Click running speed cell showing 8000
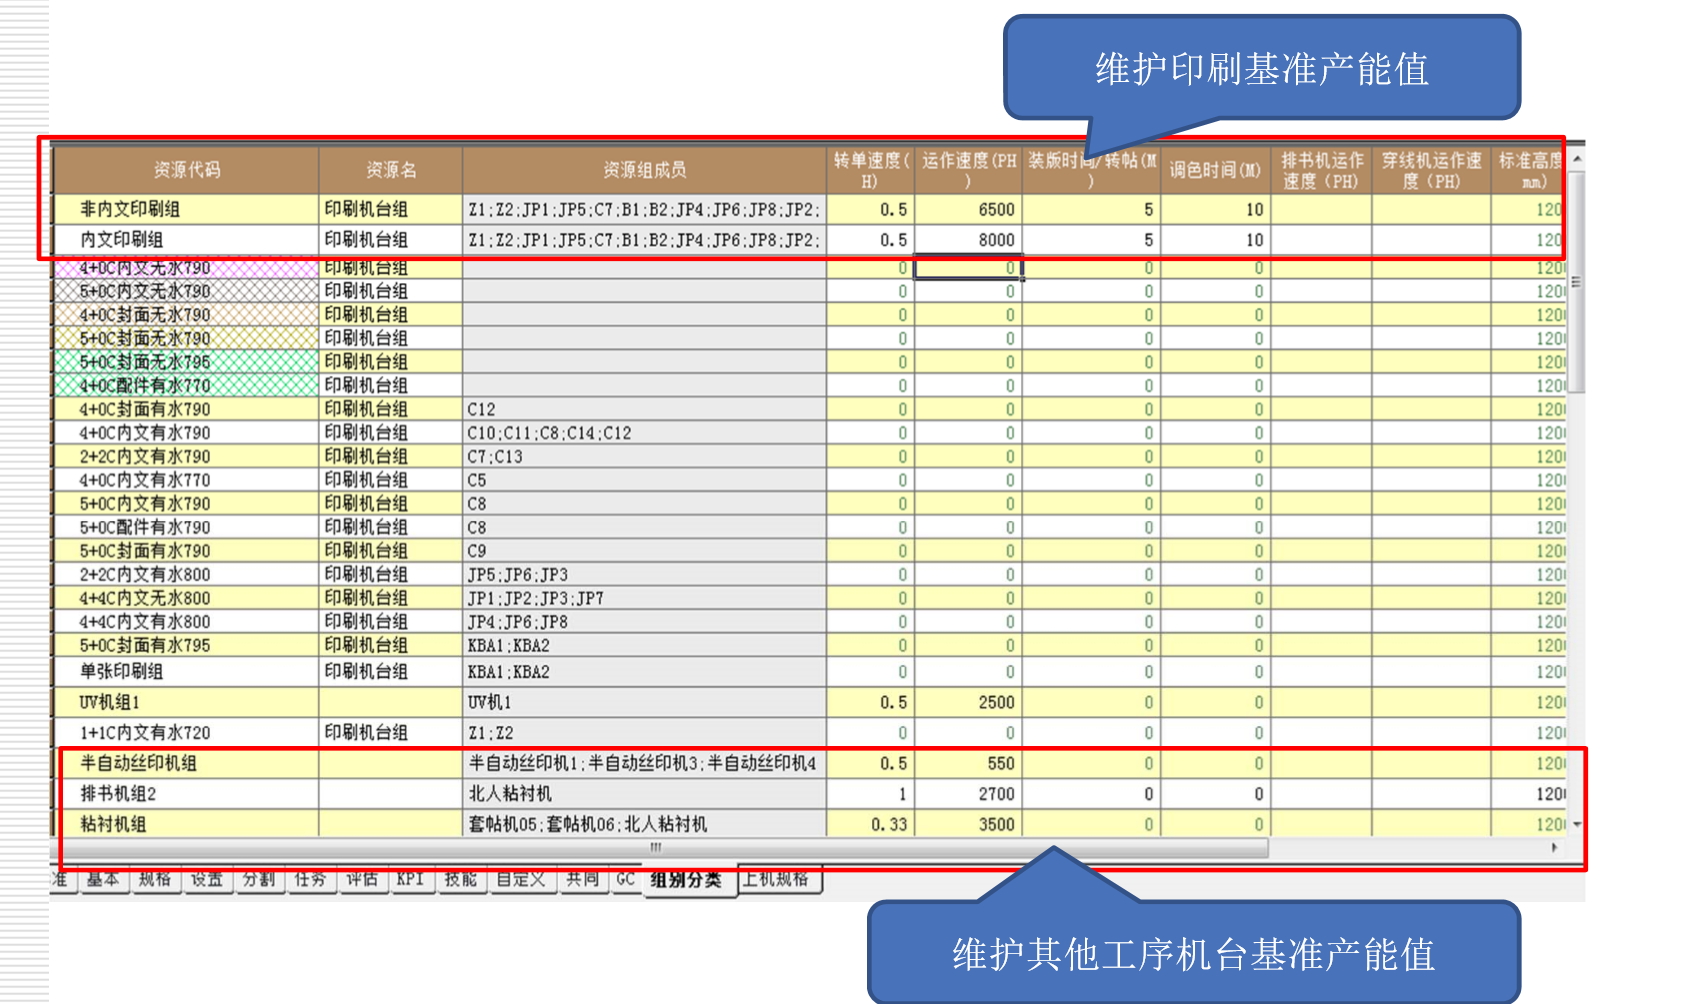Screen dimensions: 1692x1004 pyautogui.click(x=968, y=240)
